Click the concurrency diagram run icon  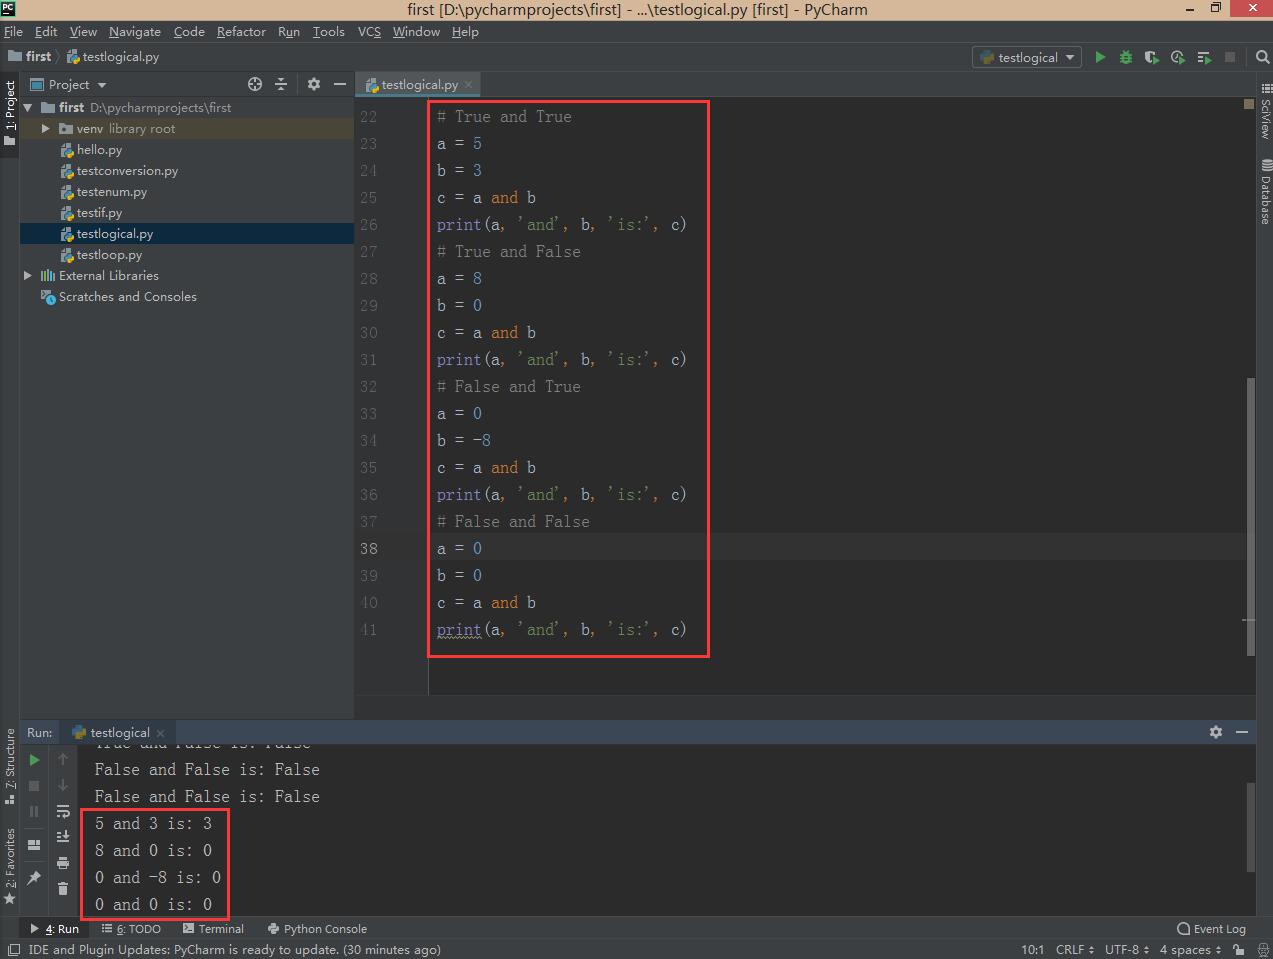[x=1204, y=57]
